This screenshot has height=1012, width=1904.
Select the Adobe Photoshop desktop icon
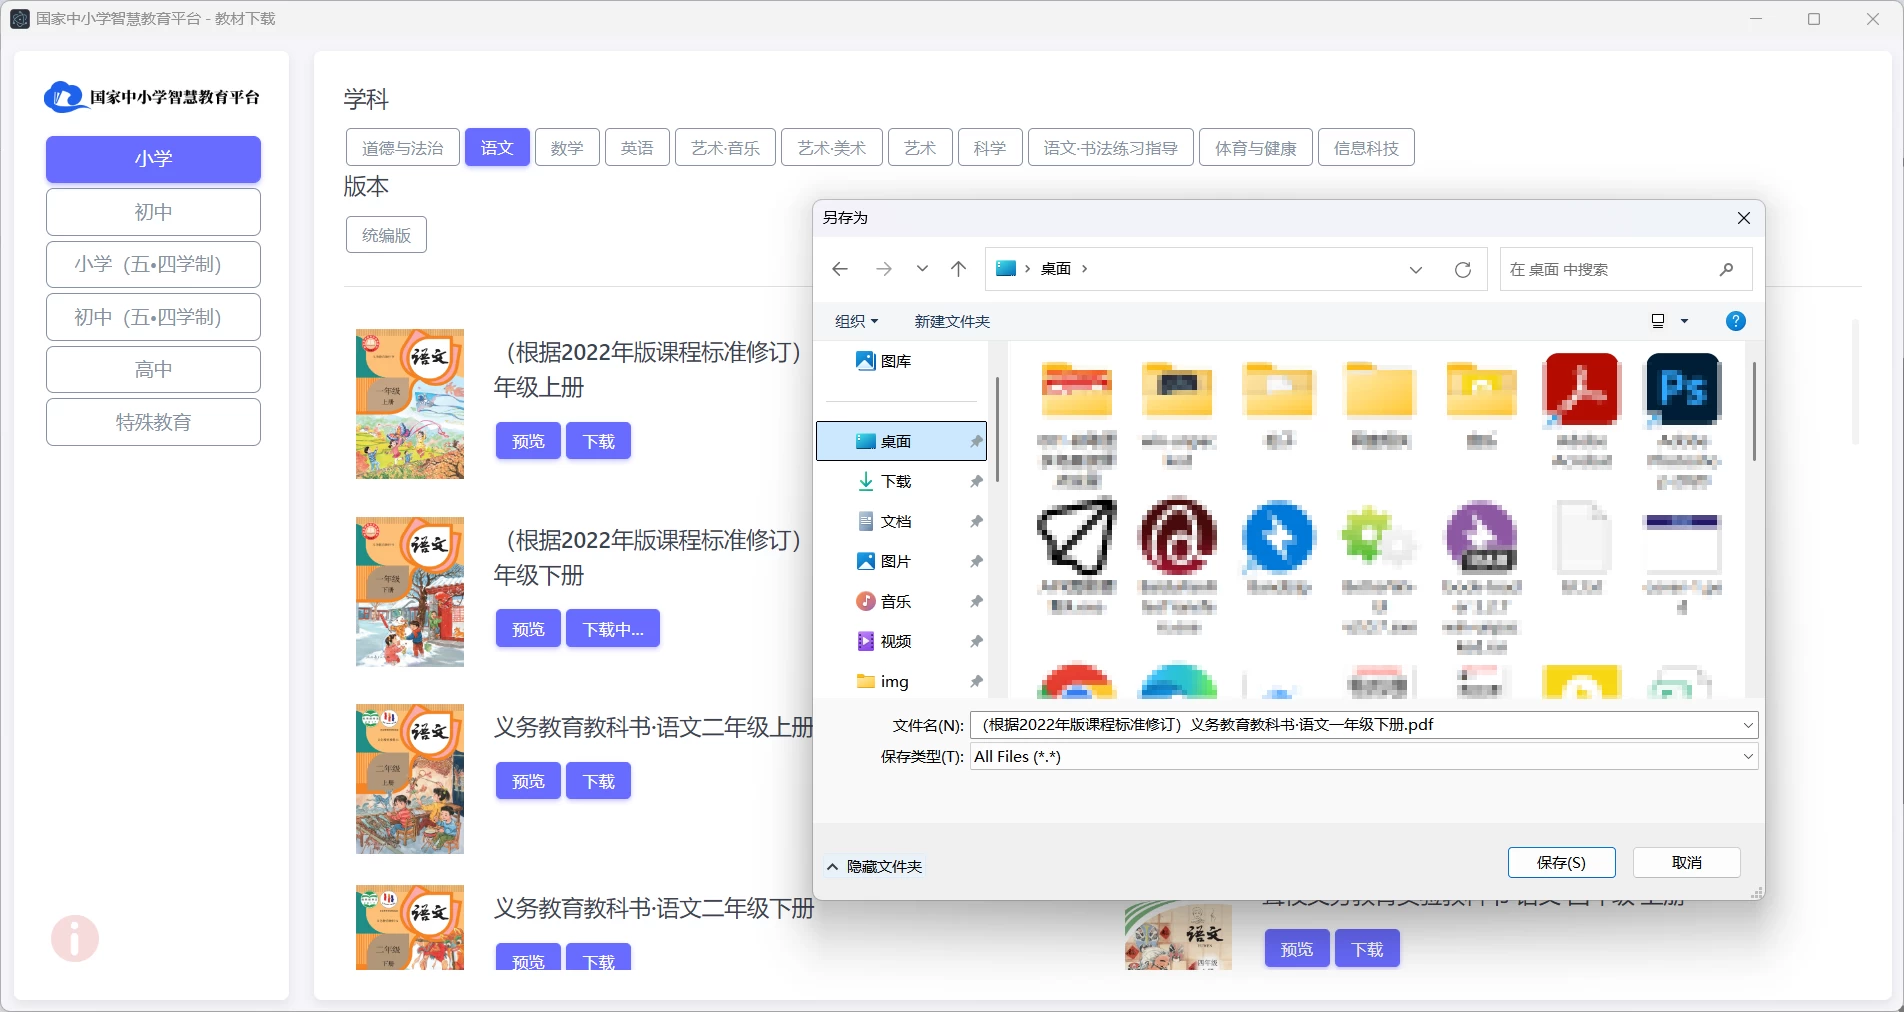[1683, 420]
